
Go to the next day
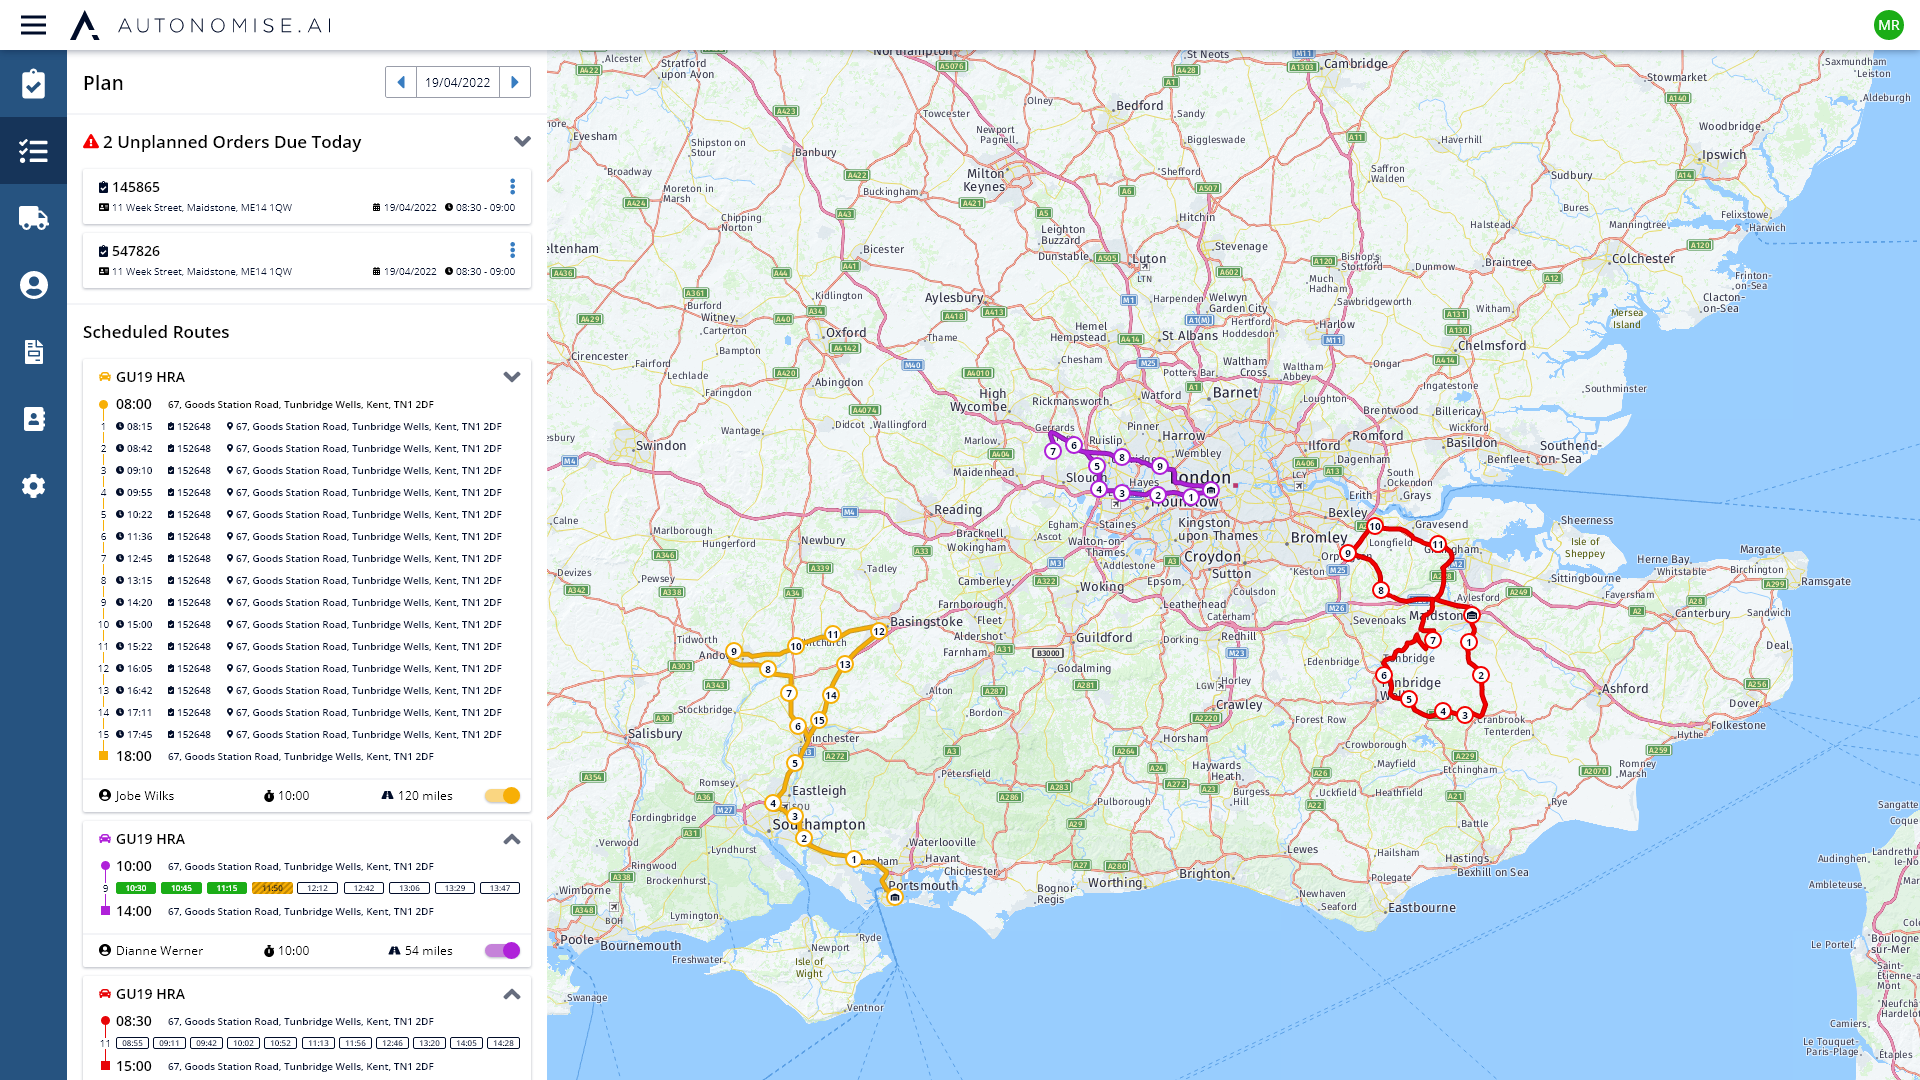[515, 82]
